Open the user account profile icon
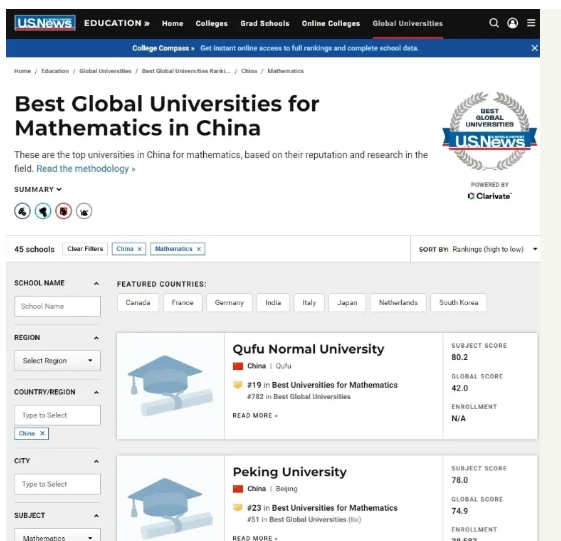Viewport: 561px width, 541px height. click(512, 23)
